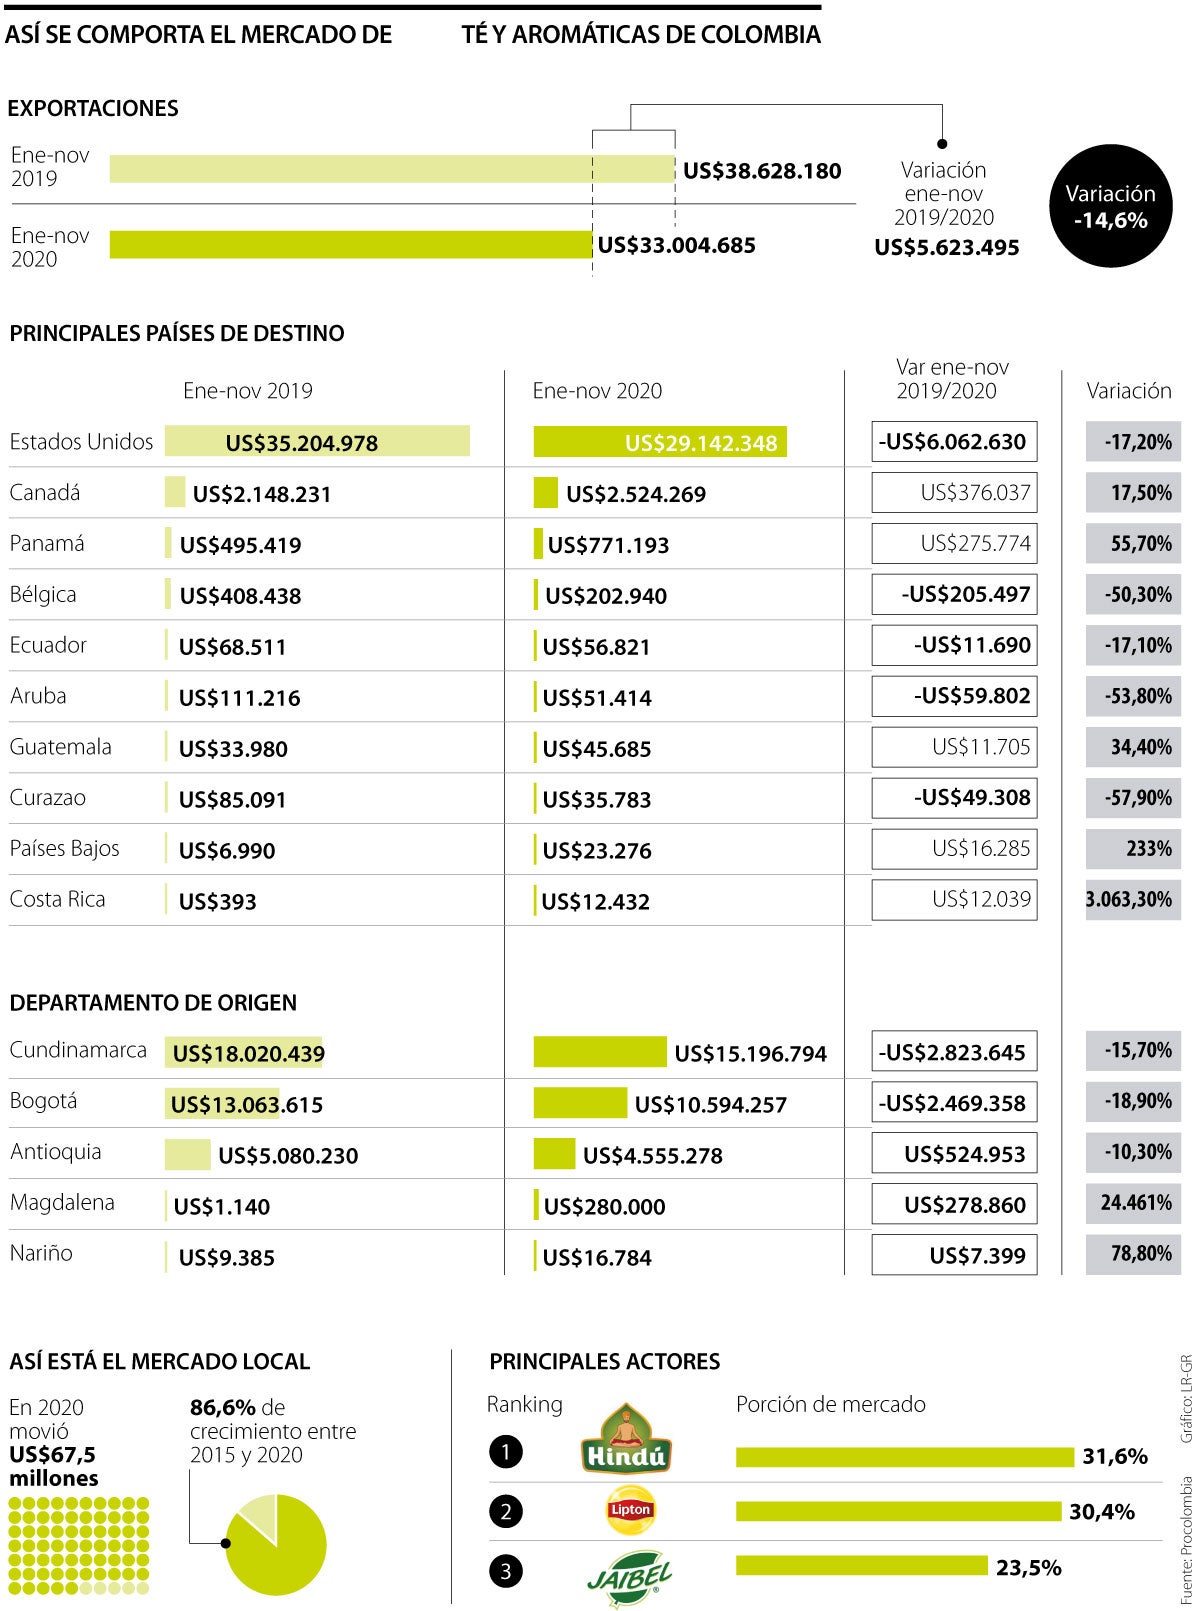Click the Hindú brand logo
1200x1611 pixels.
point(626,1438)
